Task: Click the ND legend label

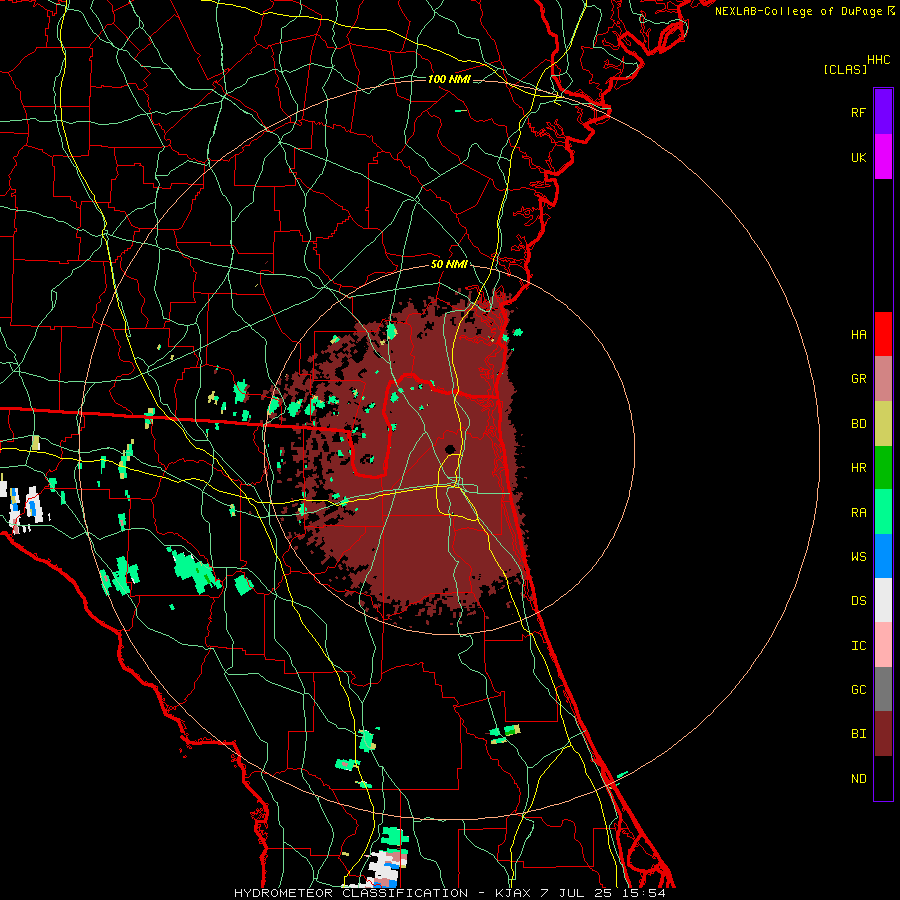Action: [858, 779]
